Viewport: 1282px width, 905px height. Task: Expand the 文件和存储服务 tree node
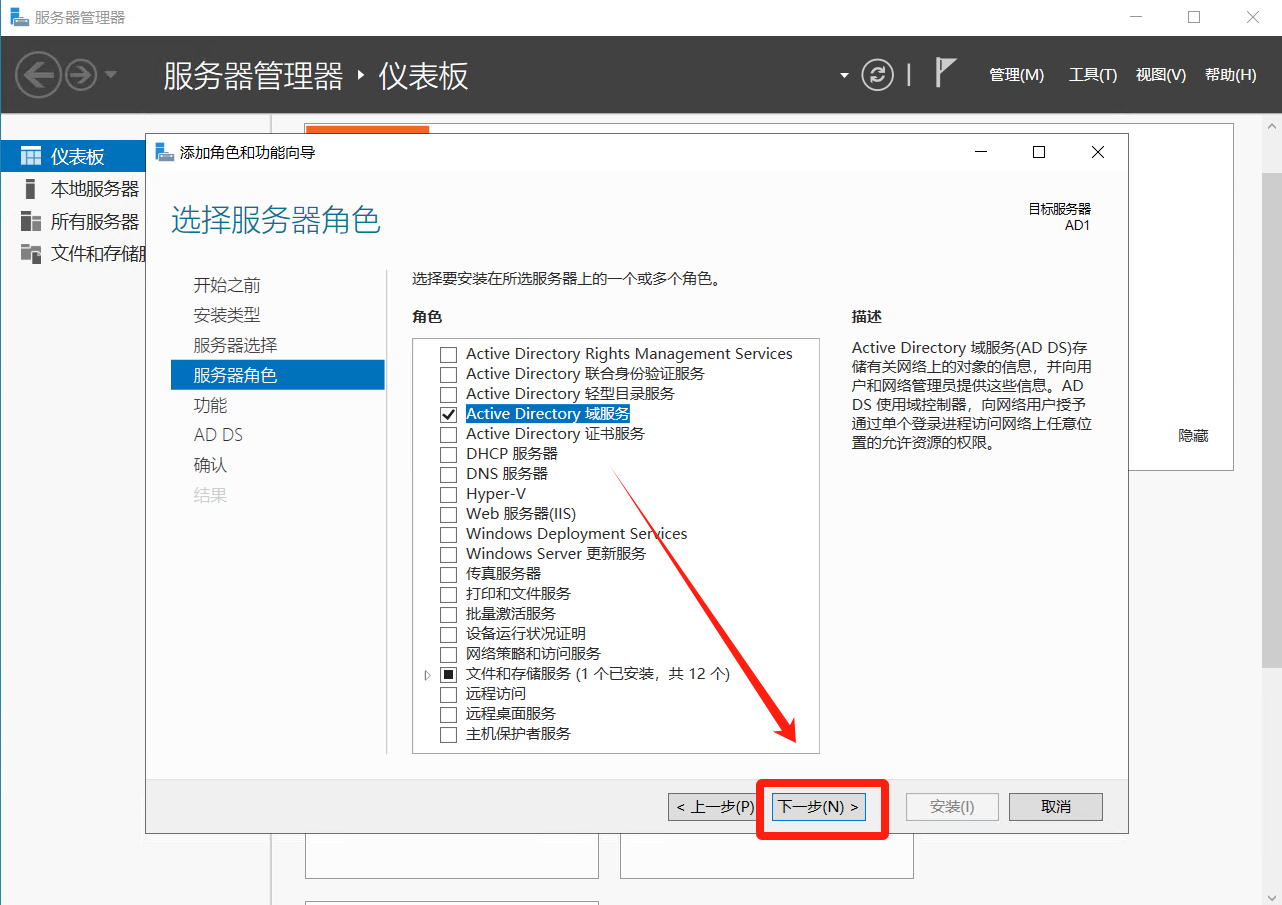pyautogui.click(x=427, y=675)
